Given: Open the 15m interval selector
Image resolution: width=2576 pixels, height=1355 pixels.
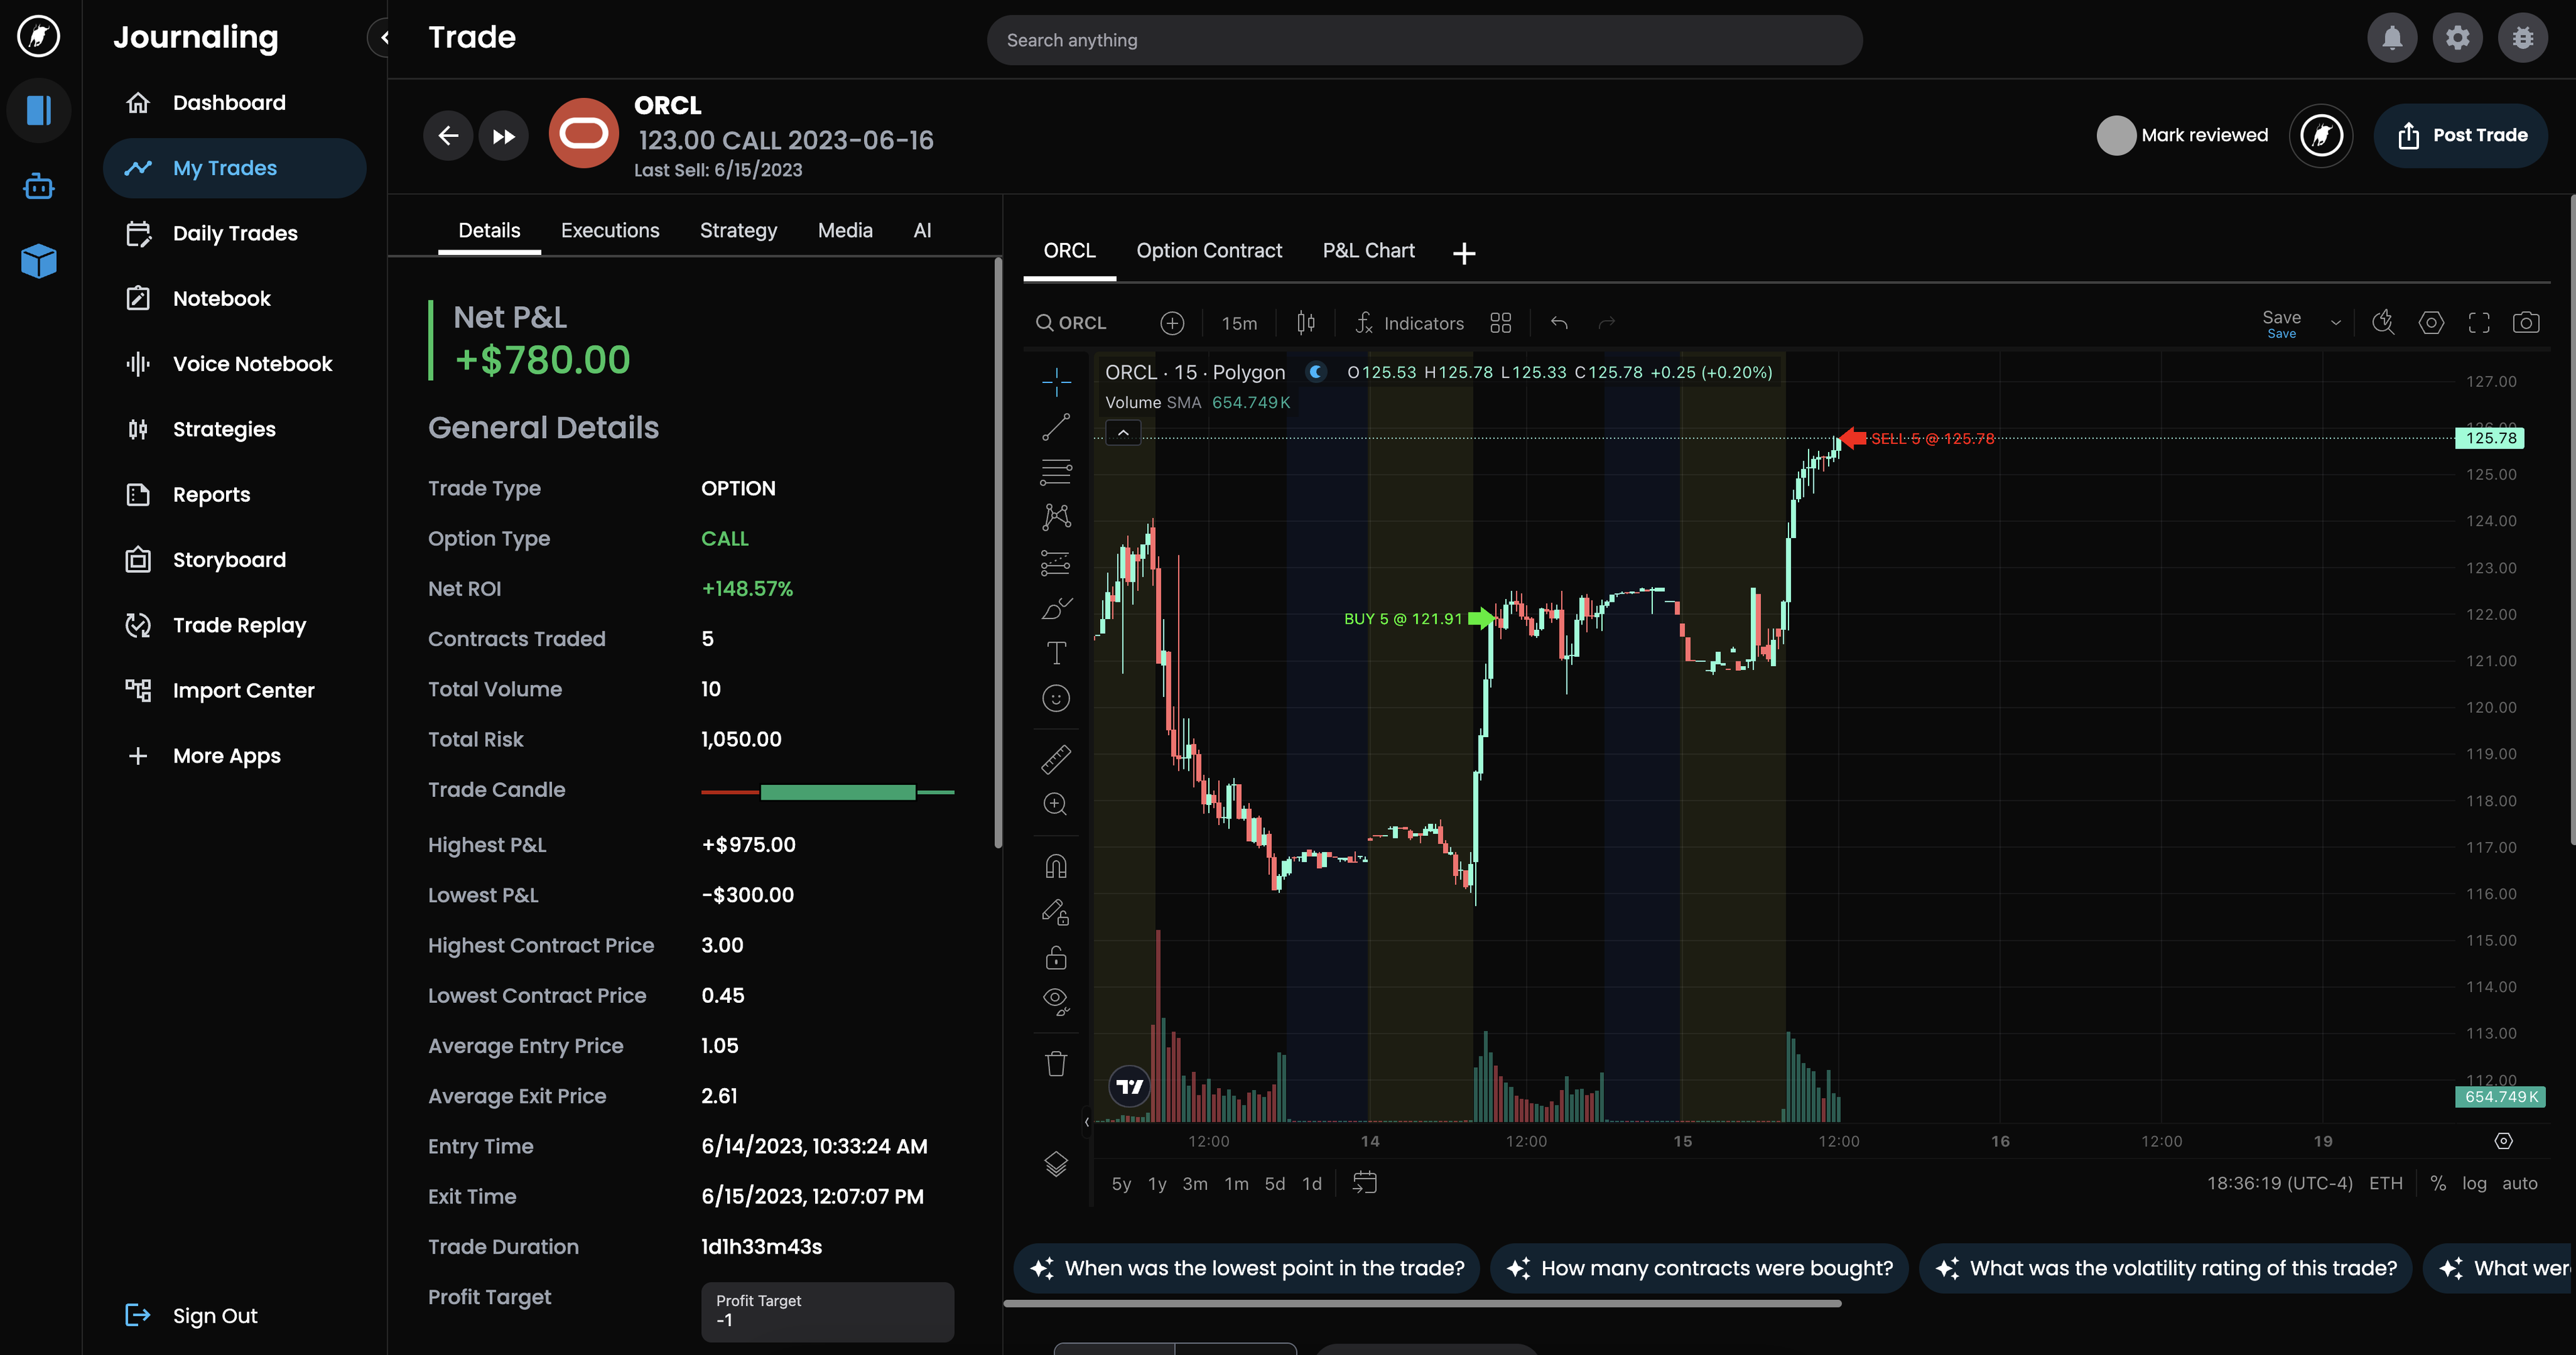Looking at the screenshot, I should [x=1239, y=323].
